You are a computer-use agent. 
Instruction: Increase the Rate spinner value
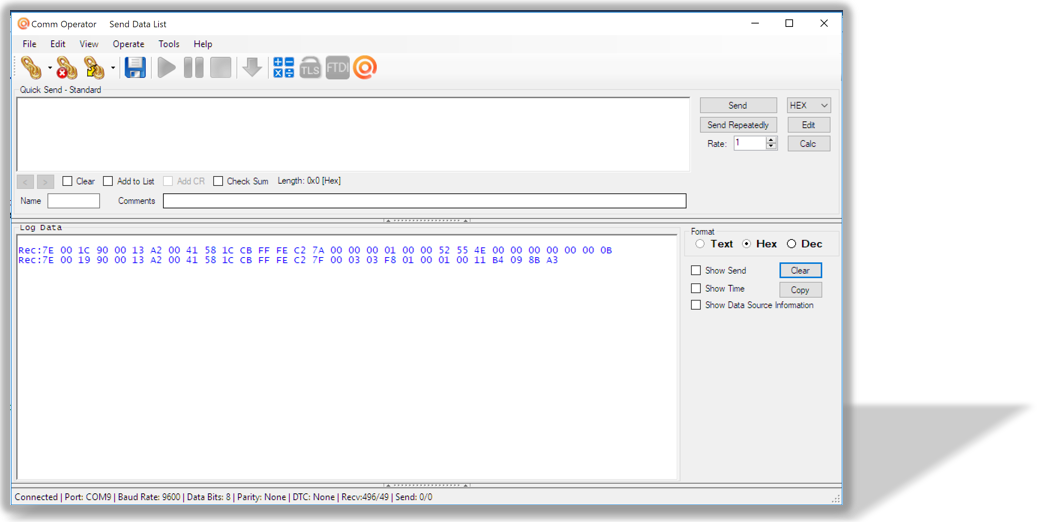pos(771,140)
